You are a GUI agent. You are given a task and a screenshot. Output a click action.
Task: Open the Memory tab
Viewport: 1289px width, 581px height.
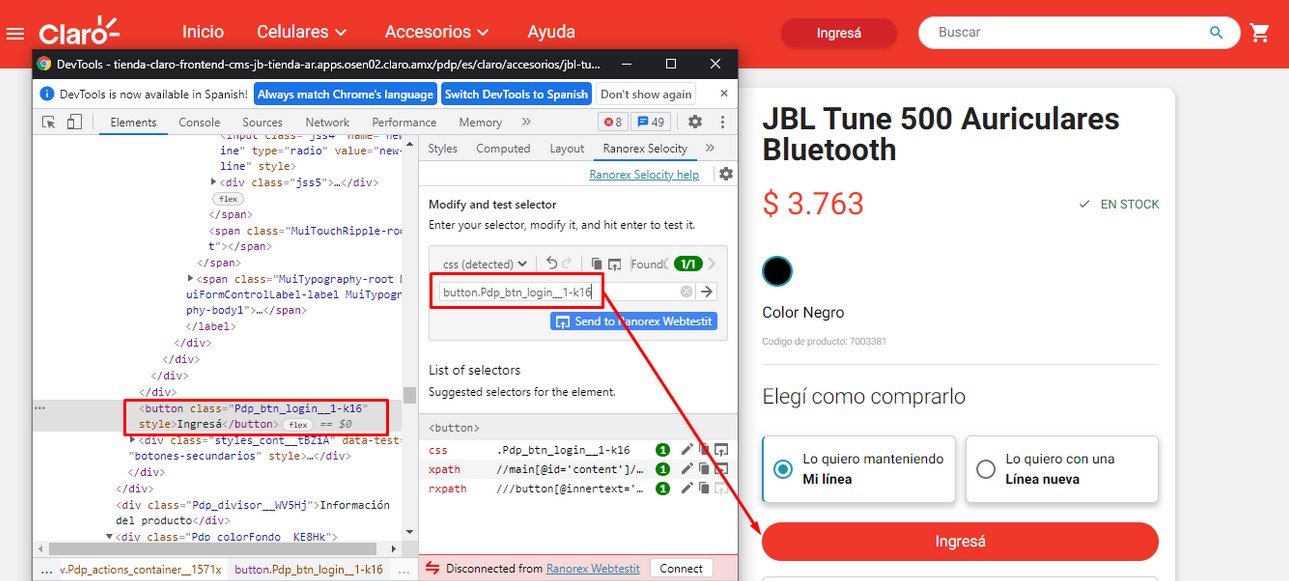(480, 122)
